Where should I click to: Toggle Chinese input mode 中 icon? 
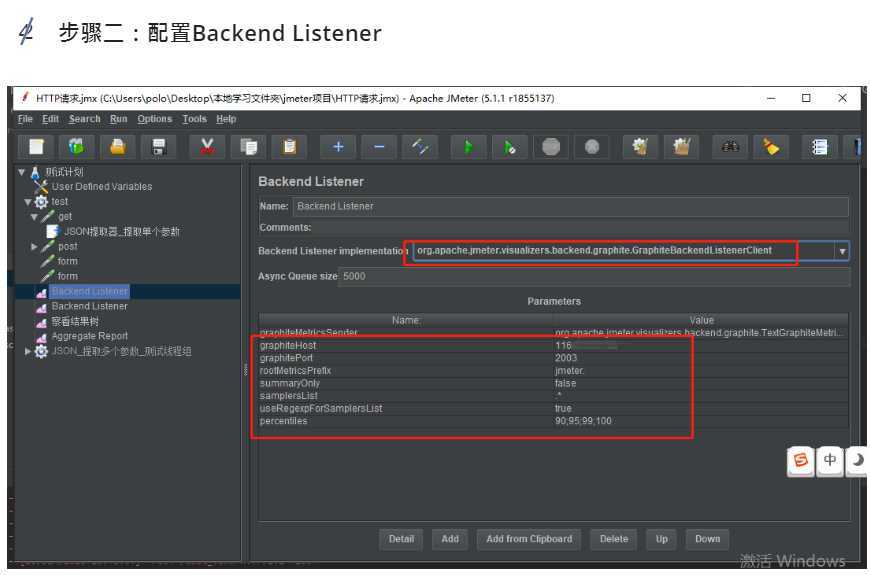point(829,461)
